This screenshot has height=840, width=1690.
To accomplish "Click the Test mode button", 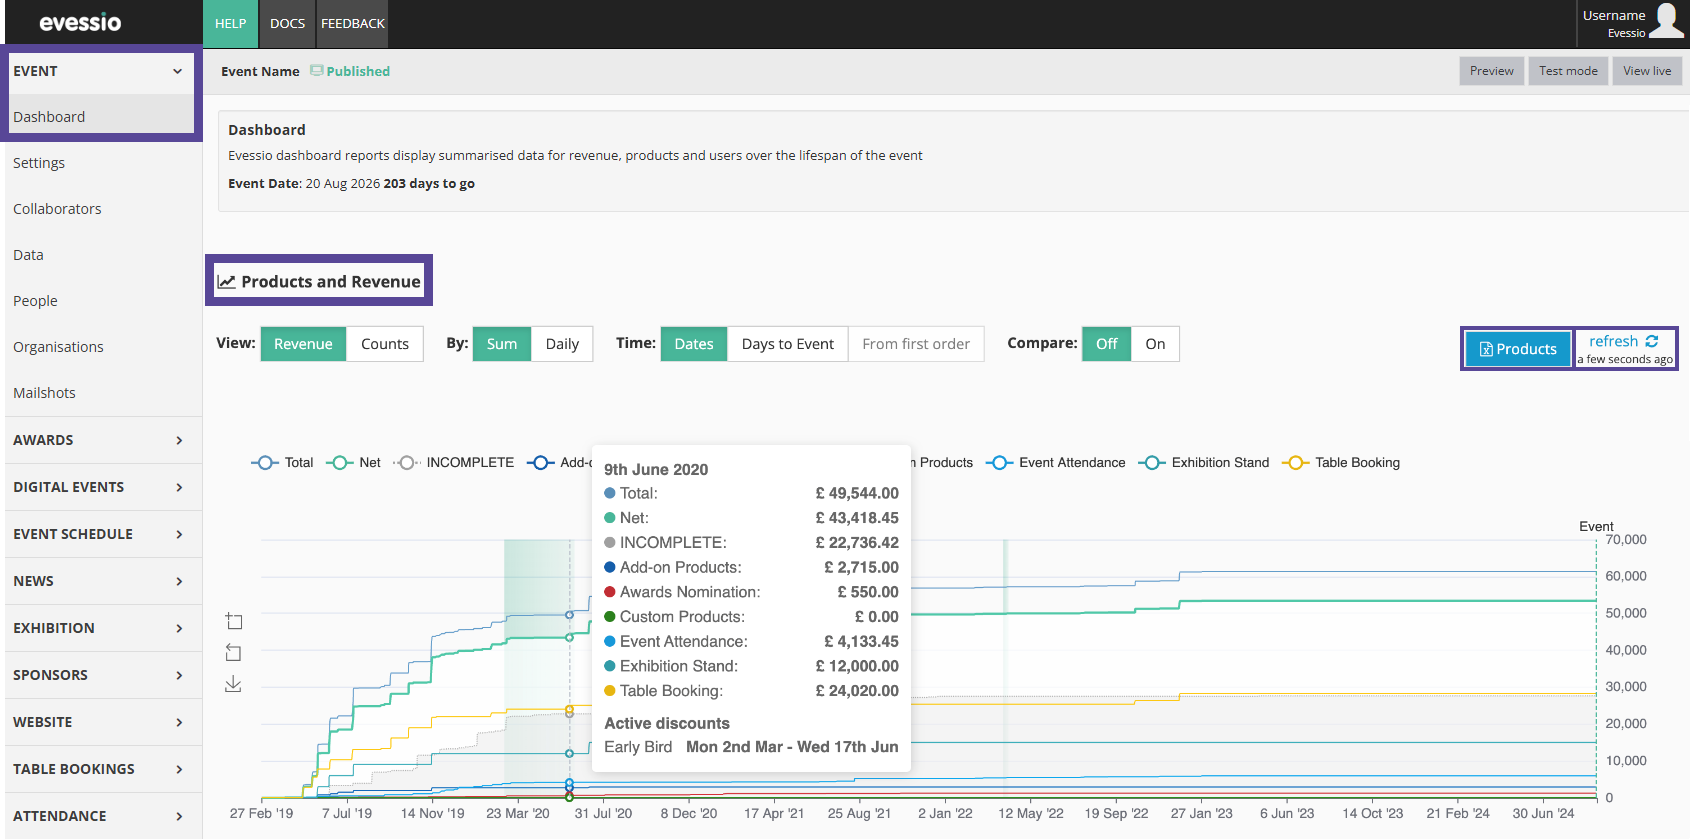I will pyautogui.click(x=1567, y=71).
